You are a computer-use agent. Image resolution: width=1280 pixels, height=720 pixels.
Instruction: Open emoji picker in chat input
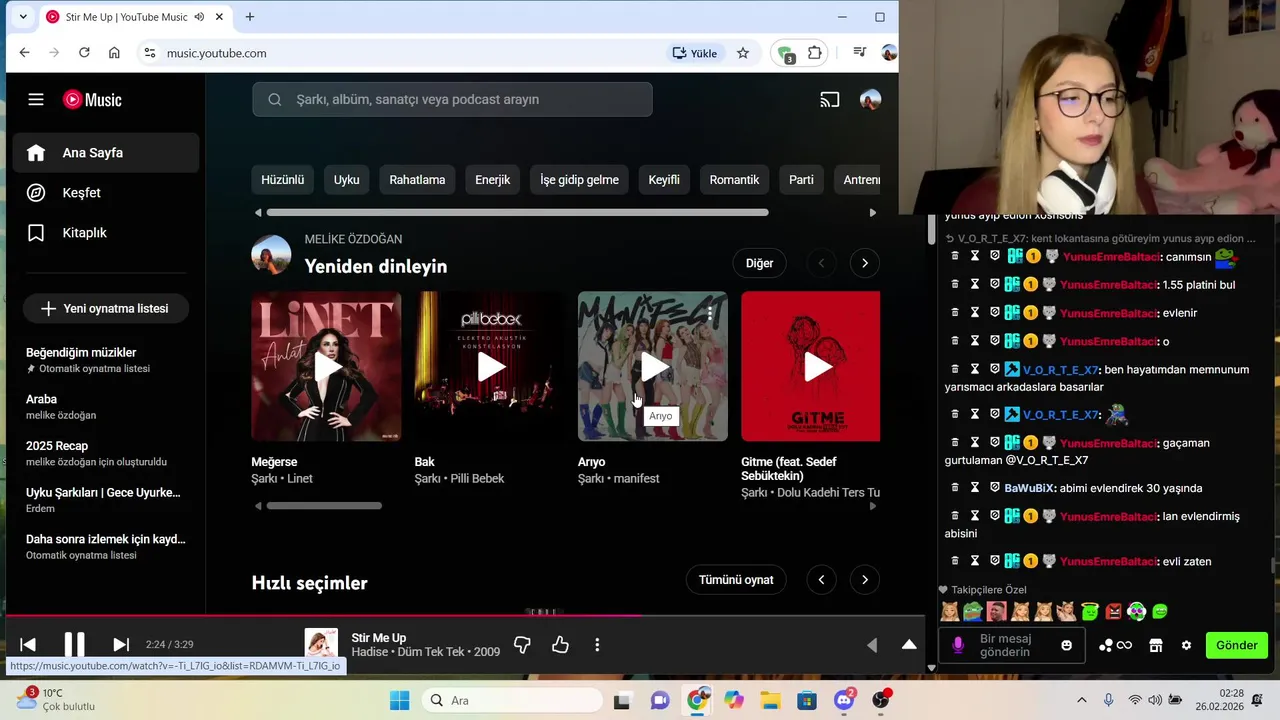point(1066,646)
